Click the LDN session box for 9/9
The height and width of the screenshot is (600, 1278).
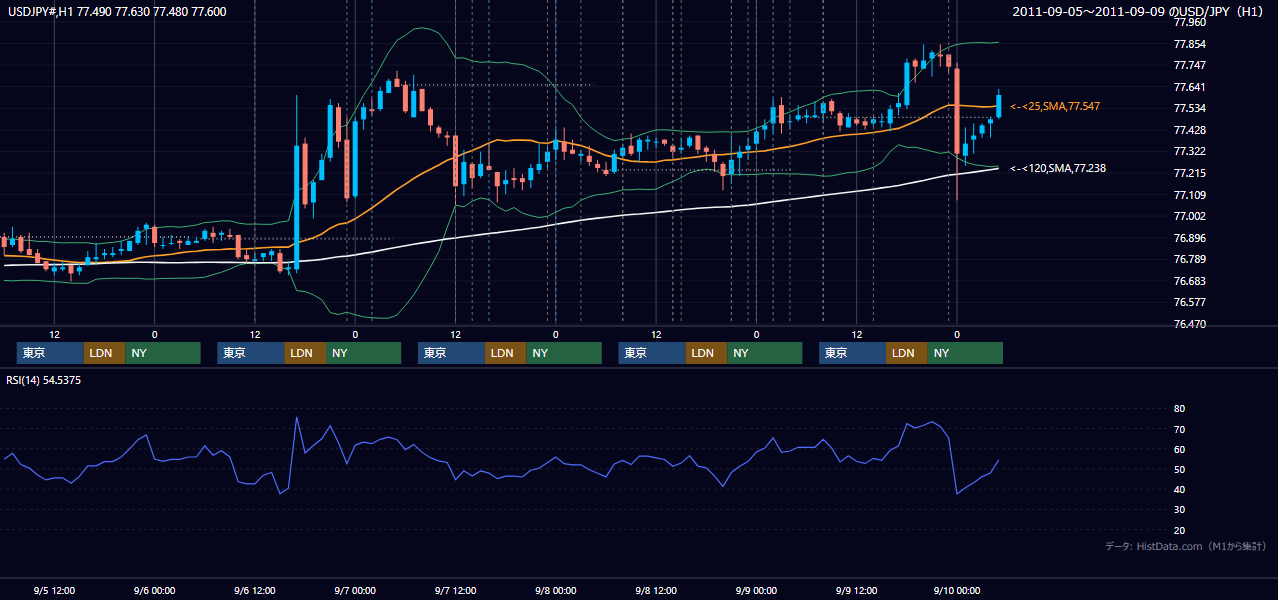tap(906, 353)
